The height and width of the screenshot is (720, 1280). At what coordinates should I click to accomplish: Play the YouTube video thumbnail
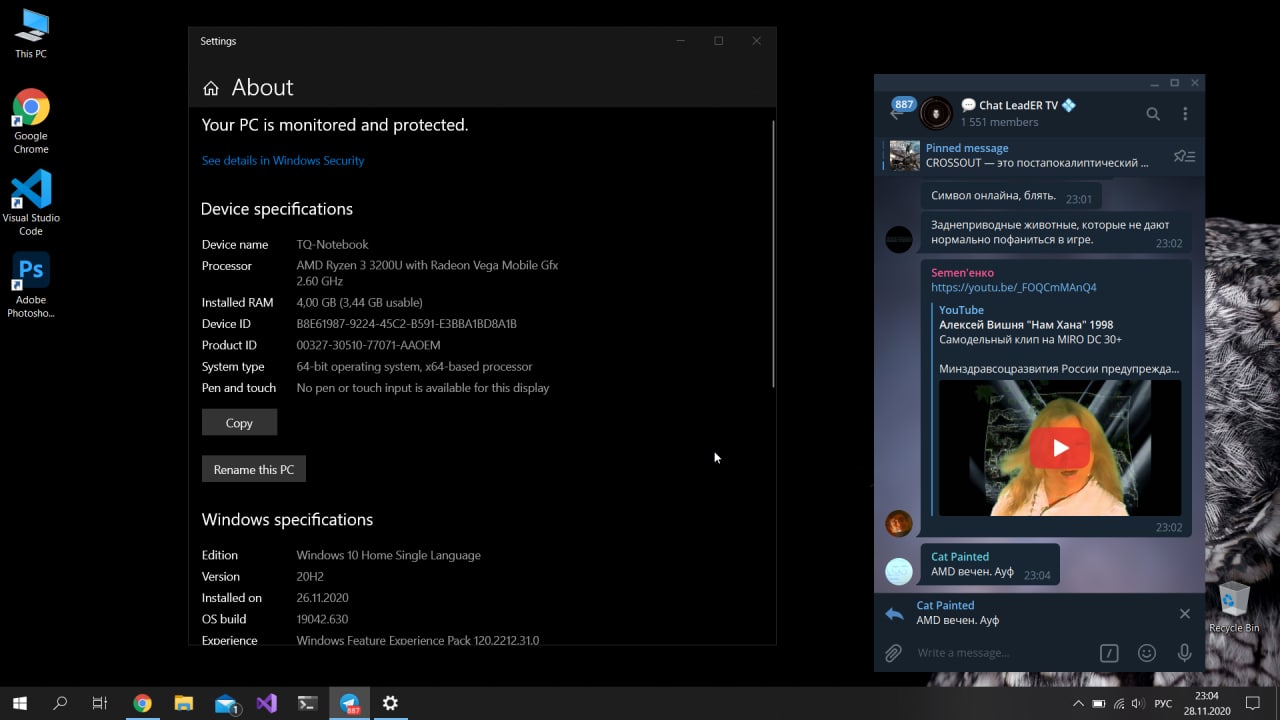[1060, 447]
